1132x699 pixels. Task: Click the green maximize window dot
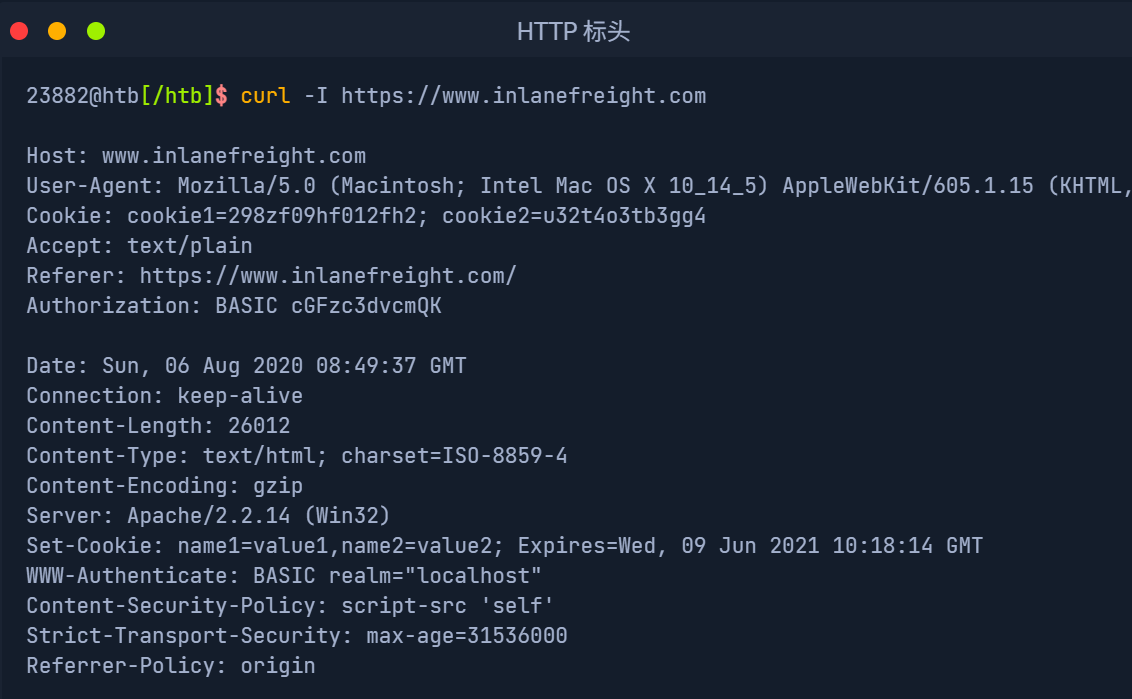[96, 31]
